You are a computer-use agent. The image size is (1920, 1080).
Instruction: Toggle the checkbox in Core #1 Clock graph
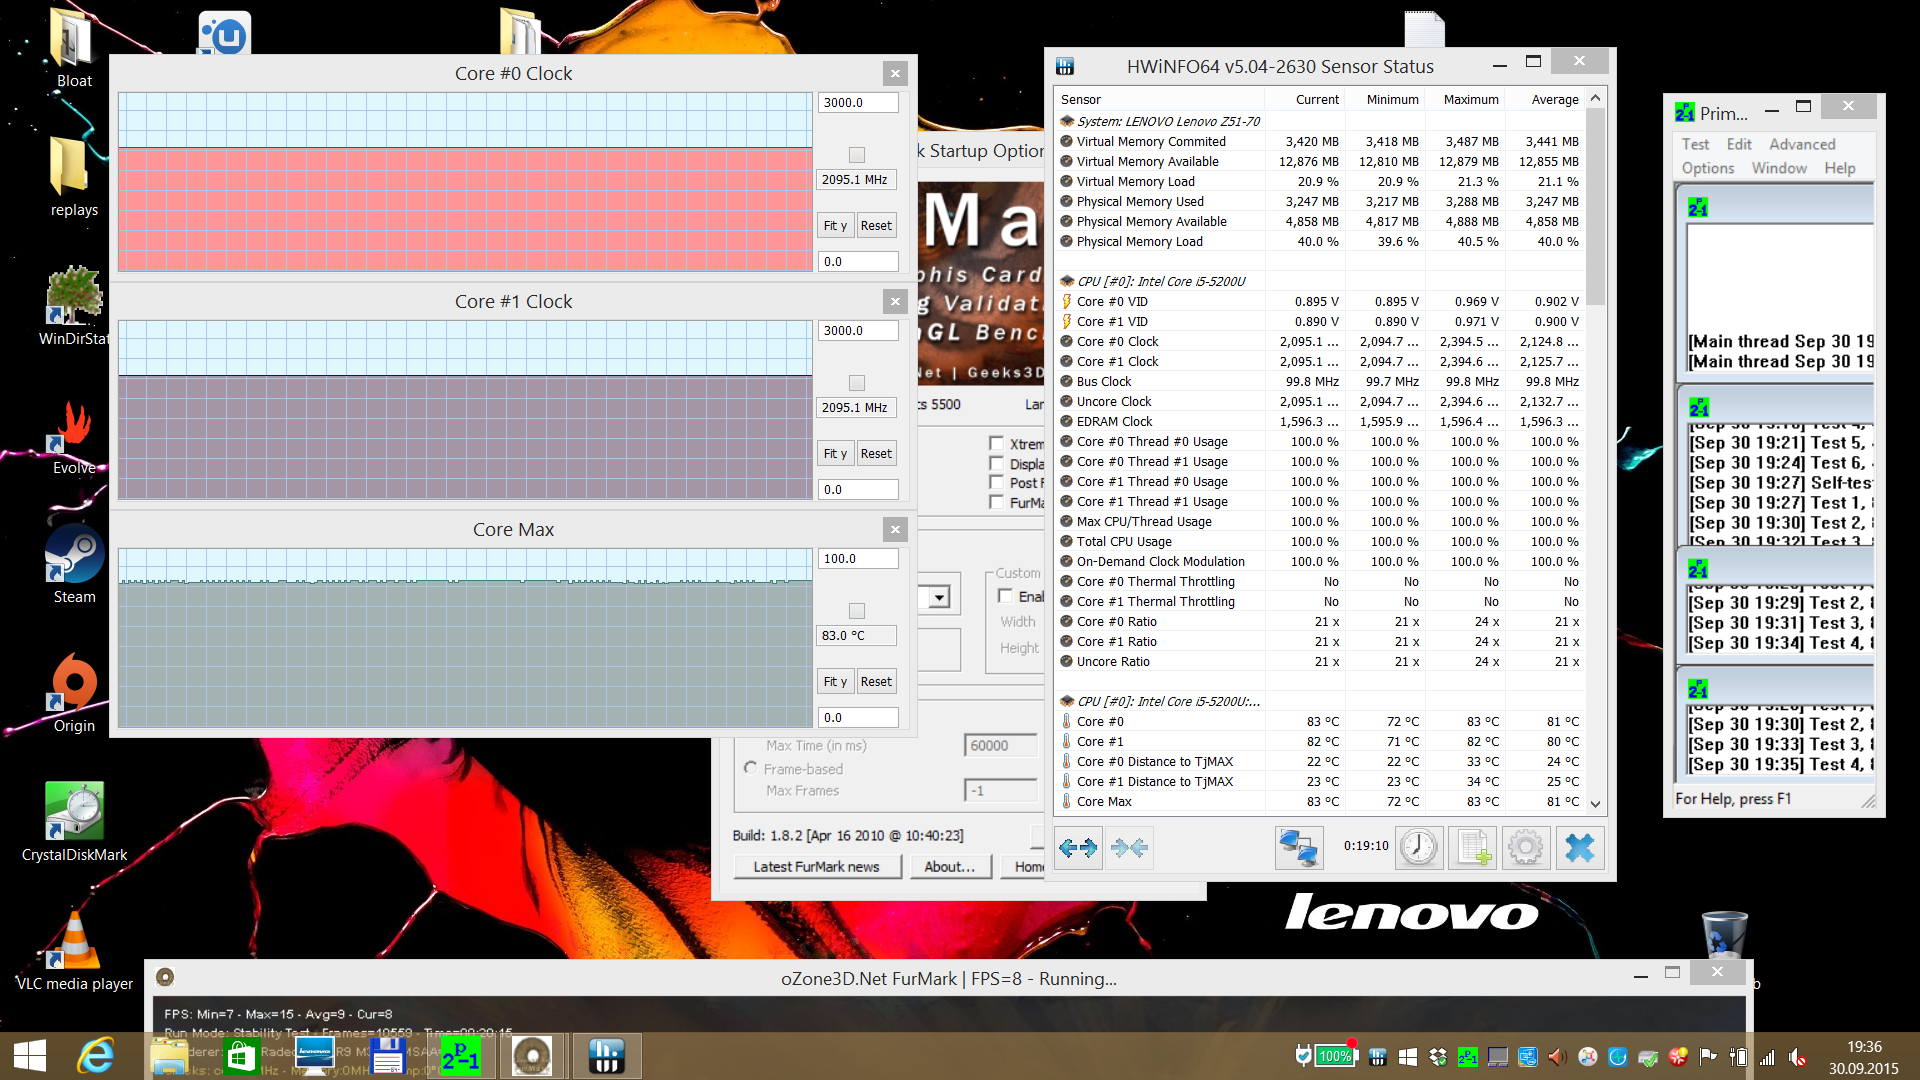[x=857, y=383]
